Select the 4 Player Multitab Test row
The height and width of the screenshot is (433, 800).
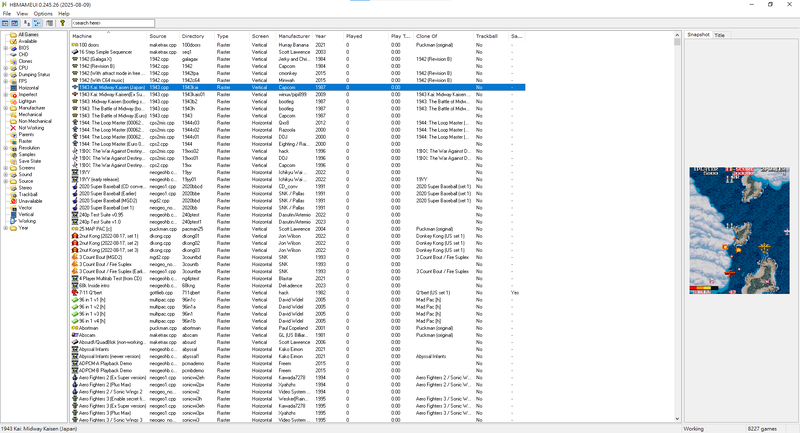298,278
